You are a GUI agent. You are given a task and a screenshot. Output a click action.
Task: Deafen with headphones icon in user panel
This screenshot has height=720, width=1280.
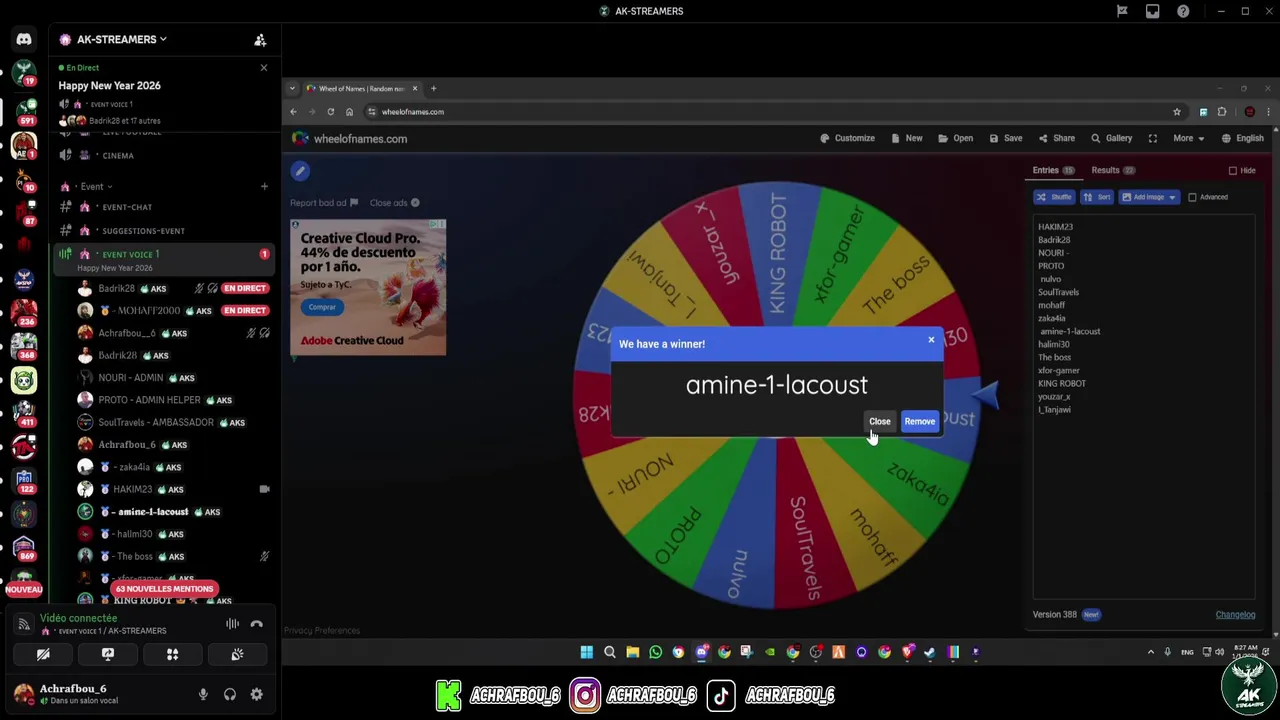pos(230,695)
